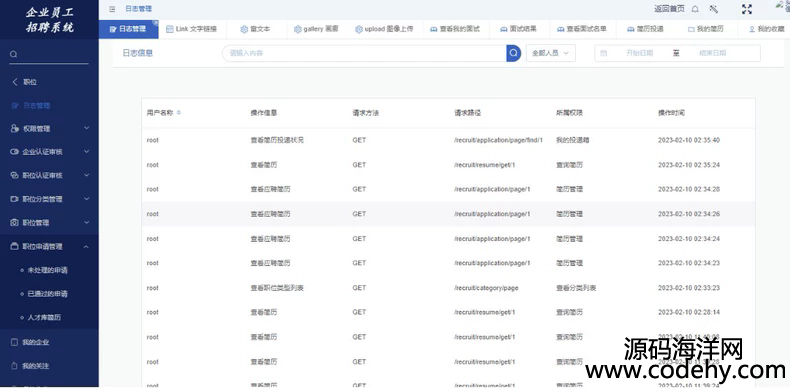Click timestamp 2023-02-10 02:35:40
Viewport: 790px width, 390px height.
click(x=689, y=140)
